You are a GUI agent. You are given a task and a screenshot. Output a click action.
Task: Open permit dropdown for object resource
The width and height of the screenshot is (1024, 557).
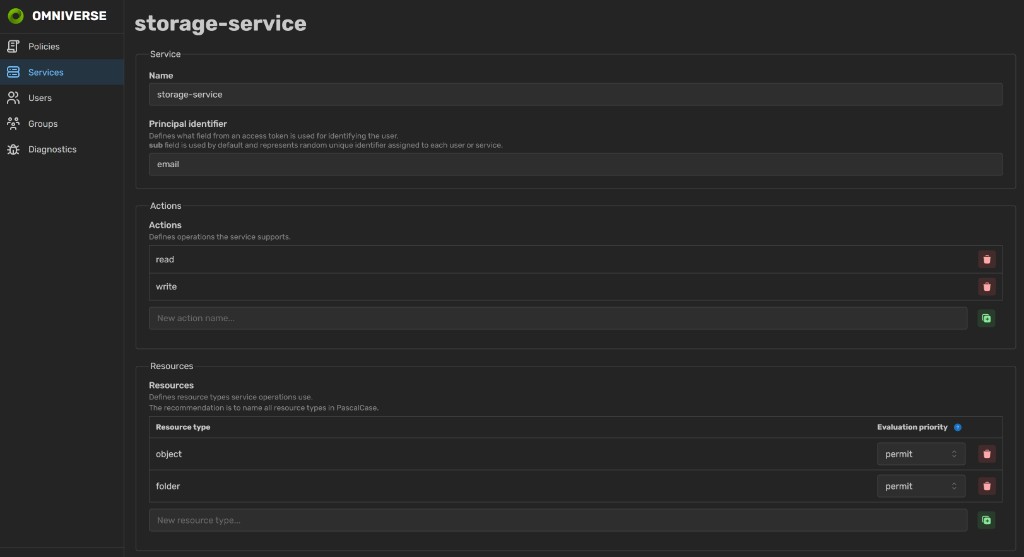coord(921,454)
